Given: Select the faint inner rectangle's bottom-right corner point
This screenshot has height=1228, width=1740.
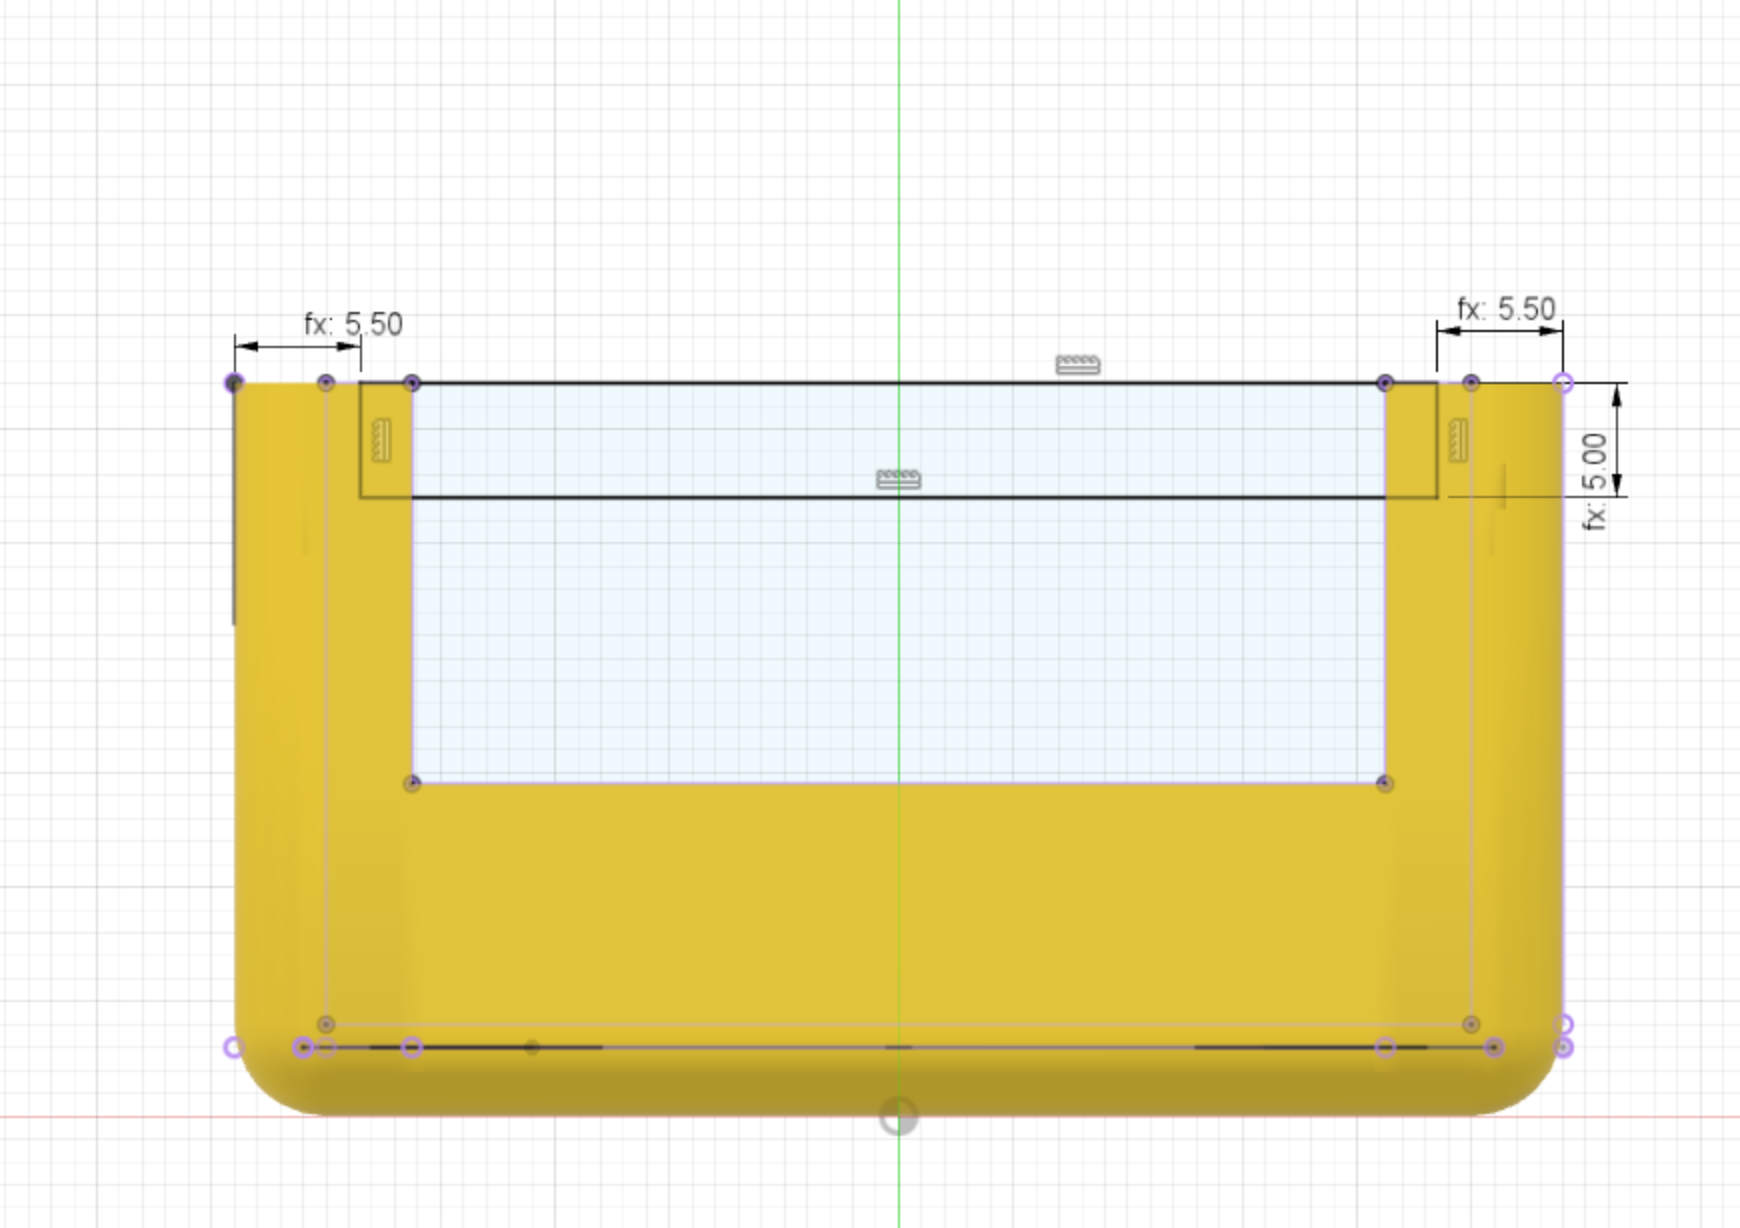Looking at the screenshot, I should [1470, 1024].
